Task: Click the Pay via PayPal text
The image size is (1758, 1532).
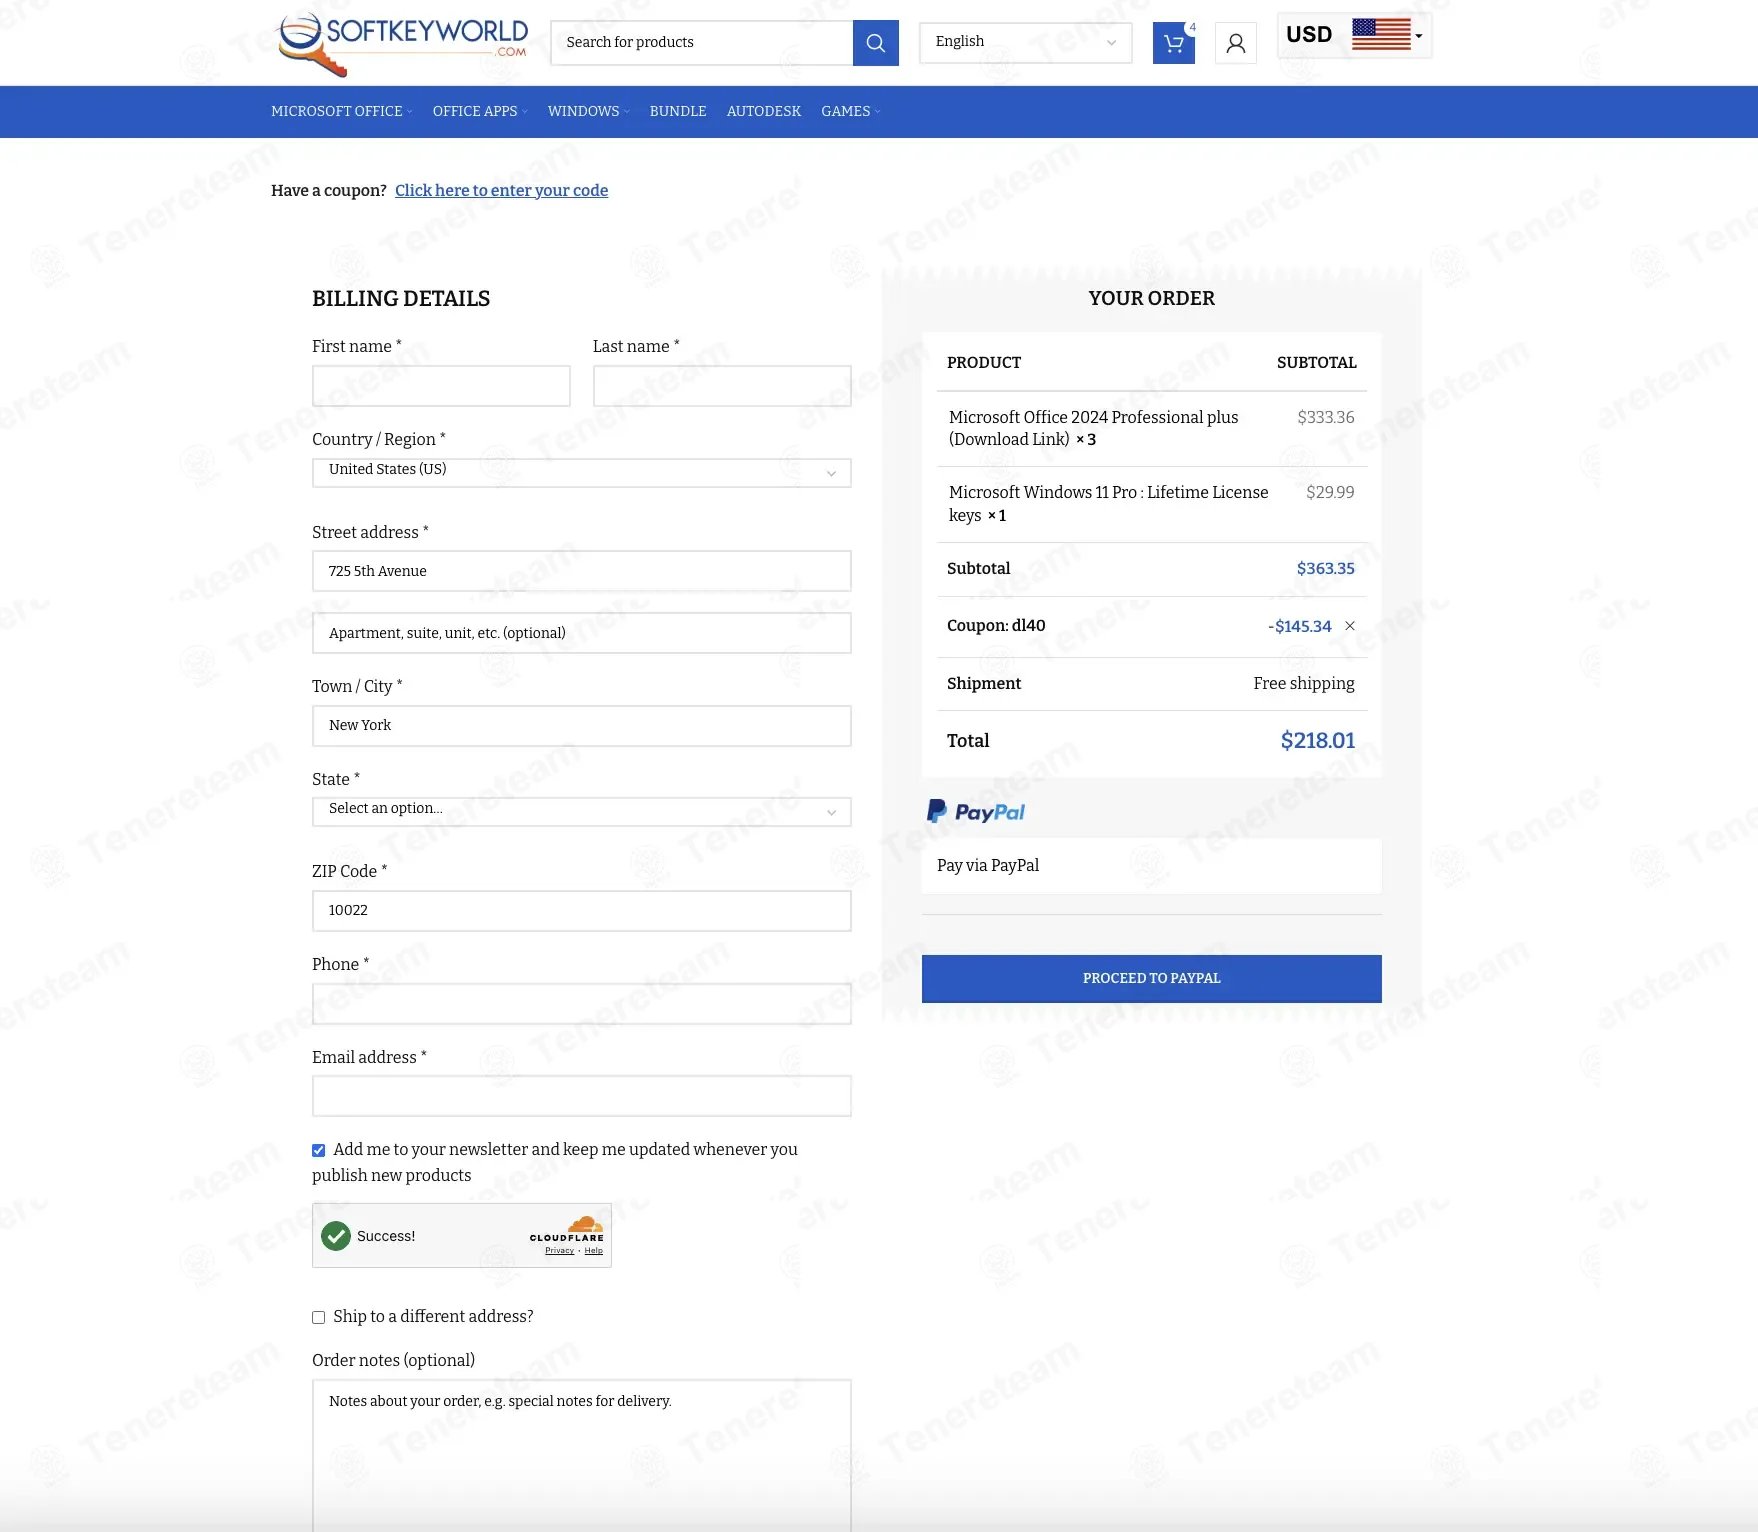Action: [x=988, y=865]
